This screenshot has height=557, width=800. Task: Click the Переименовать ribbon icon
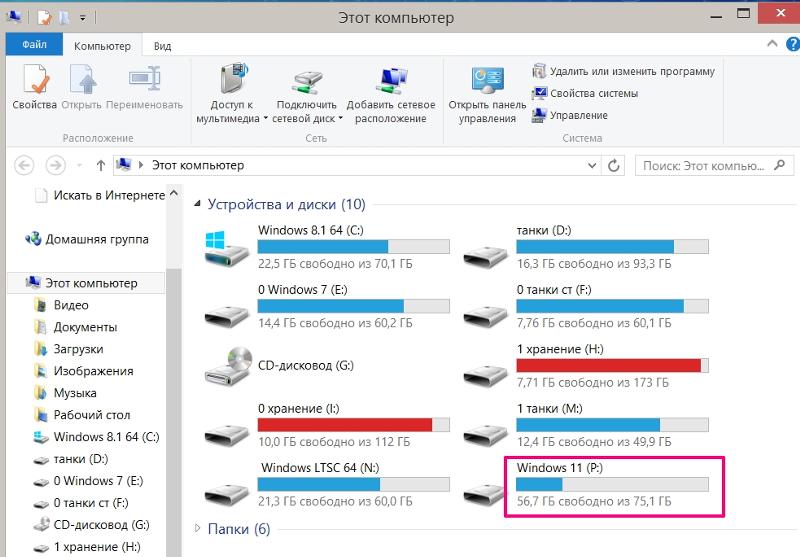click(x=144, y=78)
